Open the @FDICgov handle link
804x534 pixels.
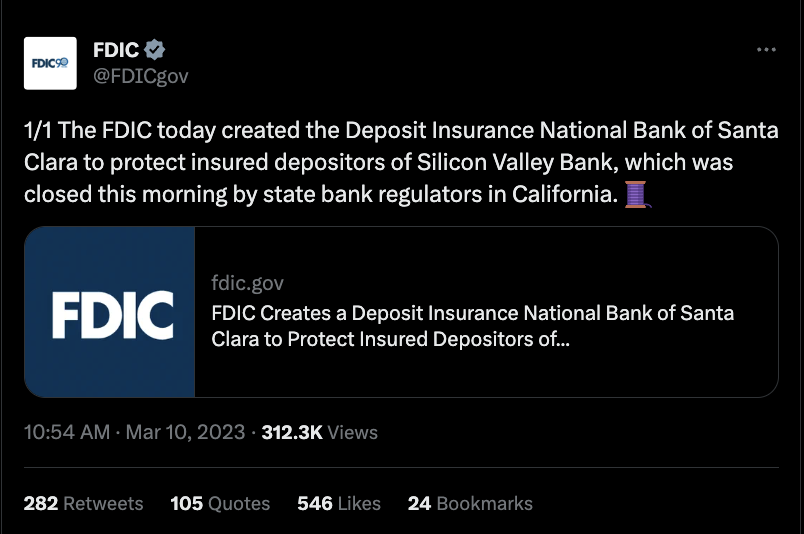click(140, 76)
